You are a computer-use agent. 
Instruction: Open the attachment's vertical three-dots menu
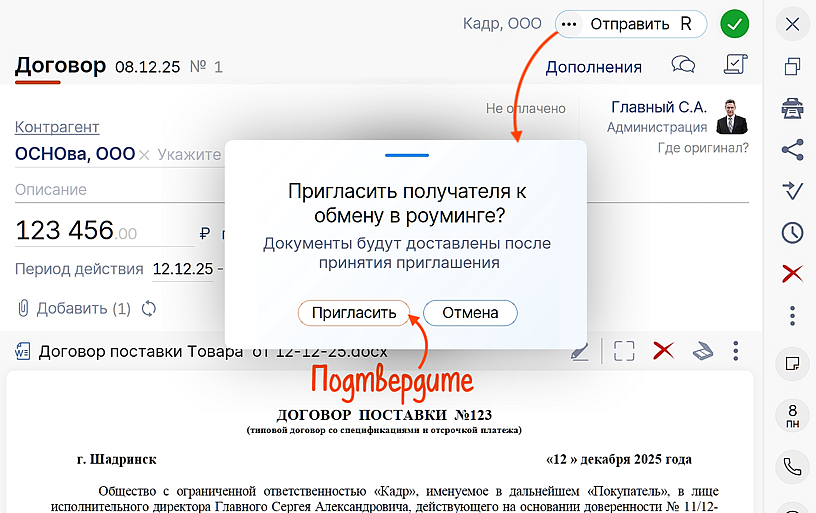tap(736, 351)
